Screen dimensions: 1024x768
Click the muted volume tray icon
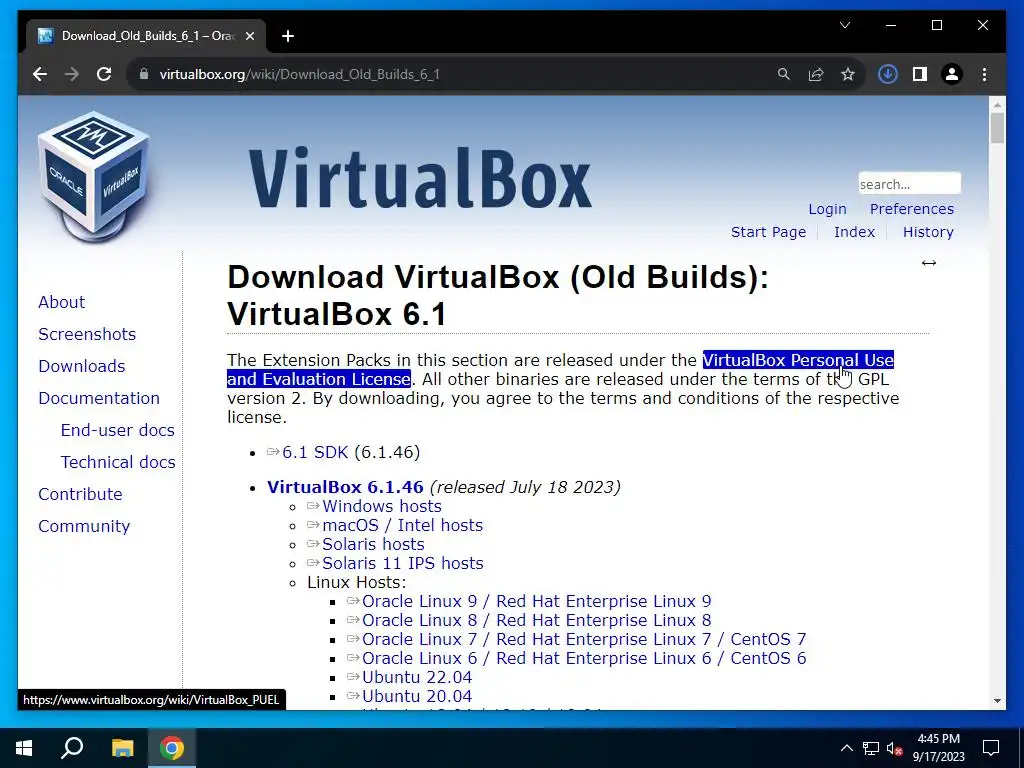pyautogui.click(x=895, y=748)
